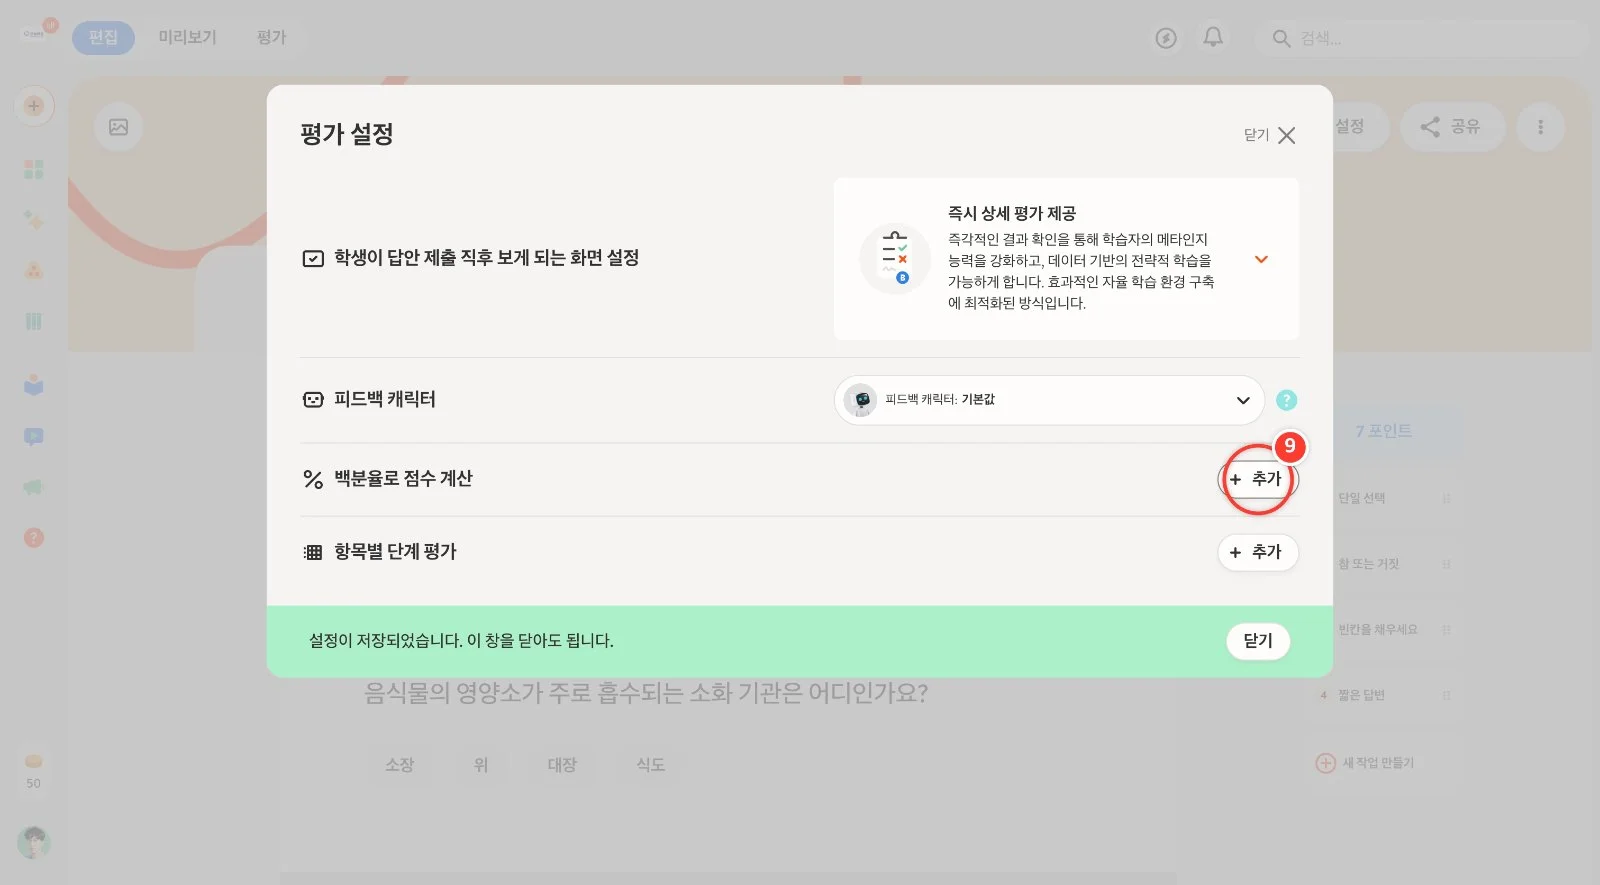Click the 7 포인트 label
This screenshot has width=1600, height=885.
[1384, 431]
